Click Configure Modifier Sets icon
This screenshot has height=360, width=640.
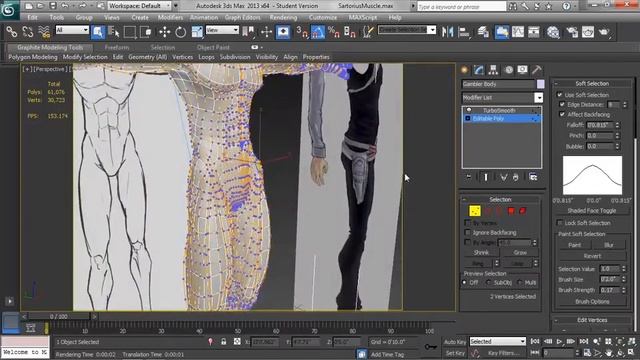533,177
